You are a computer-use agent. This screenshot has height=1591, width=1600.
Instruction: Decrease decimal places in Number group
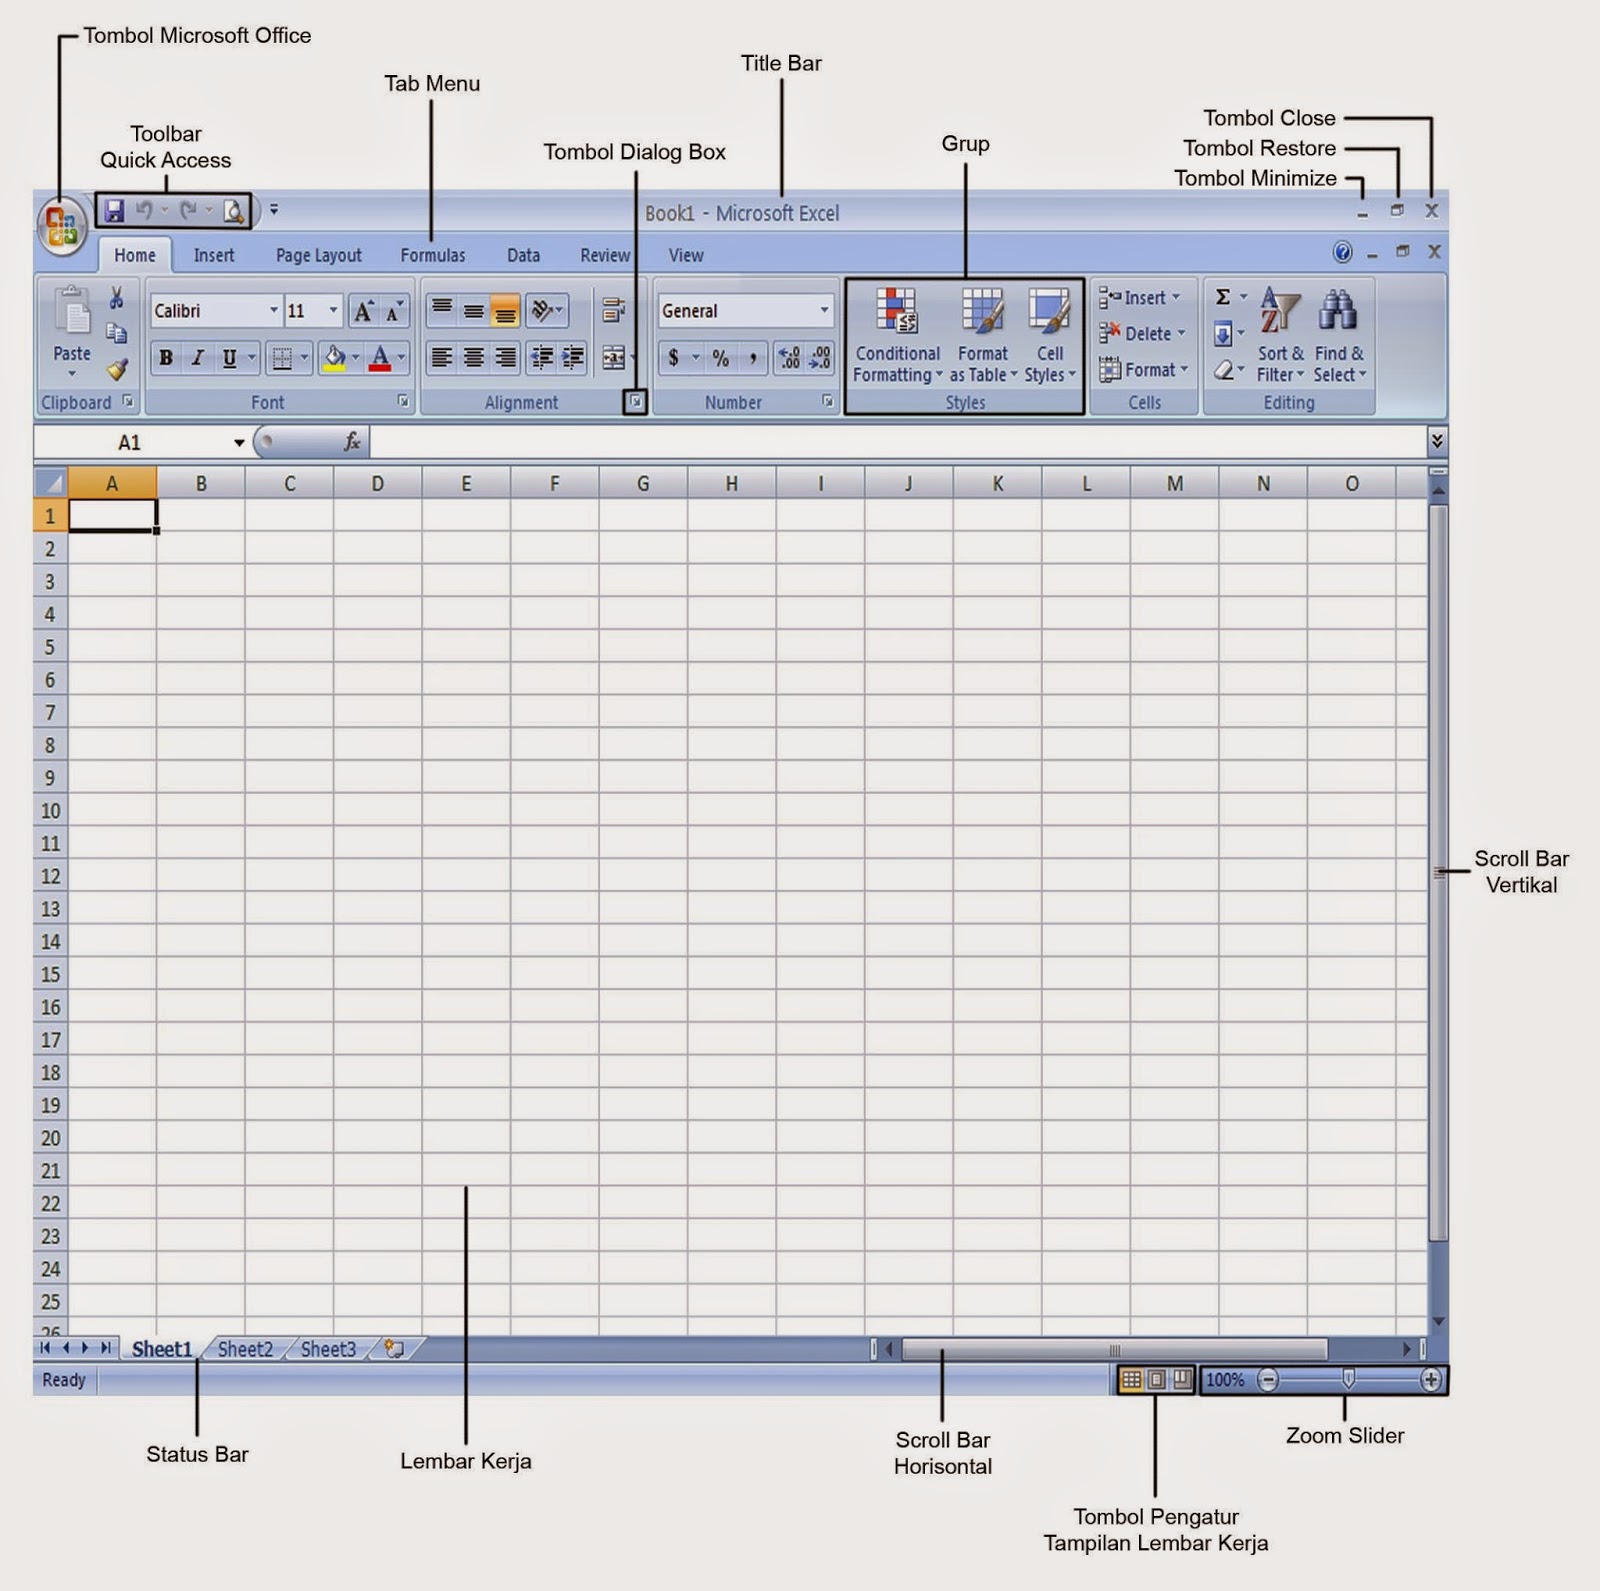coord(820,358)
